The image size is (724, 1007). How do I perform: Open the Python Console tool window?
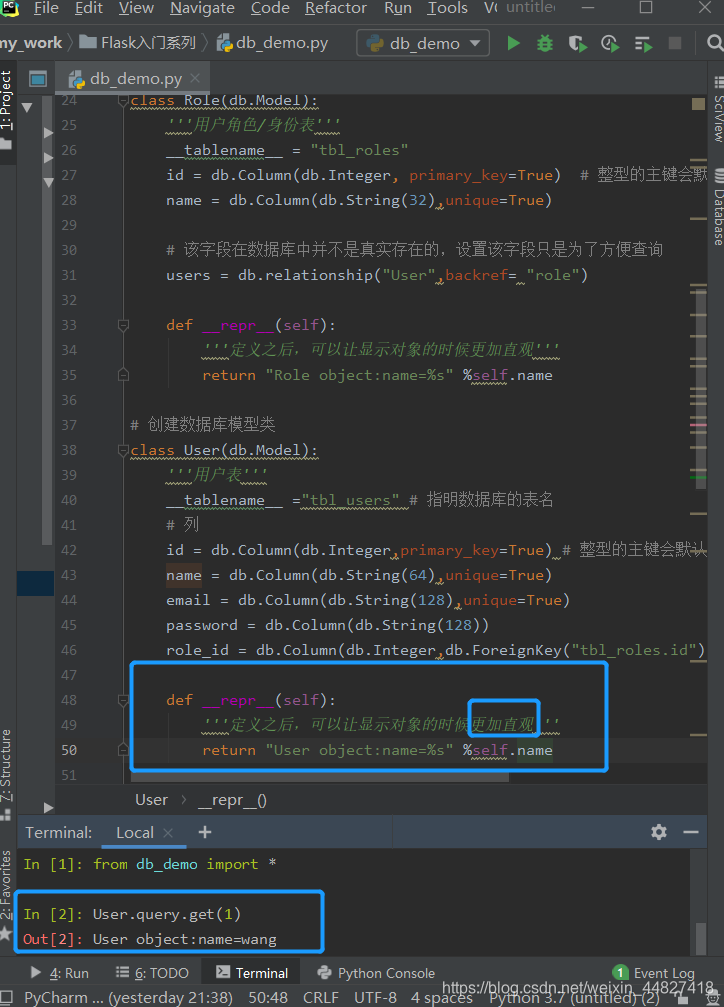tap(376, 973)
